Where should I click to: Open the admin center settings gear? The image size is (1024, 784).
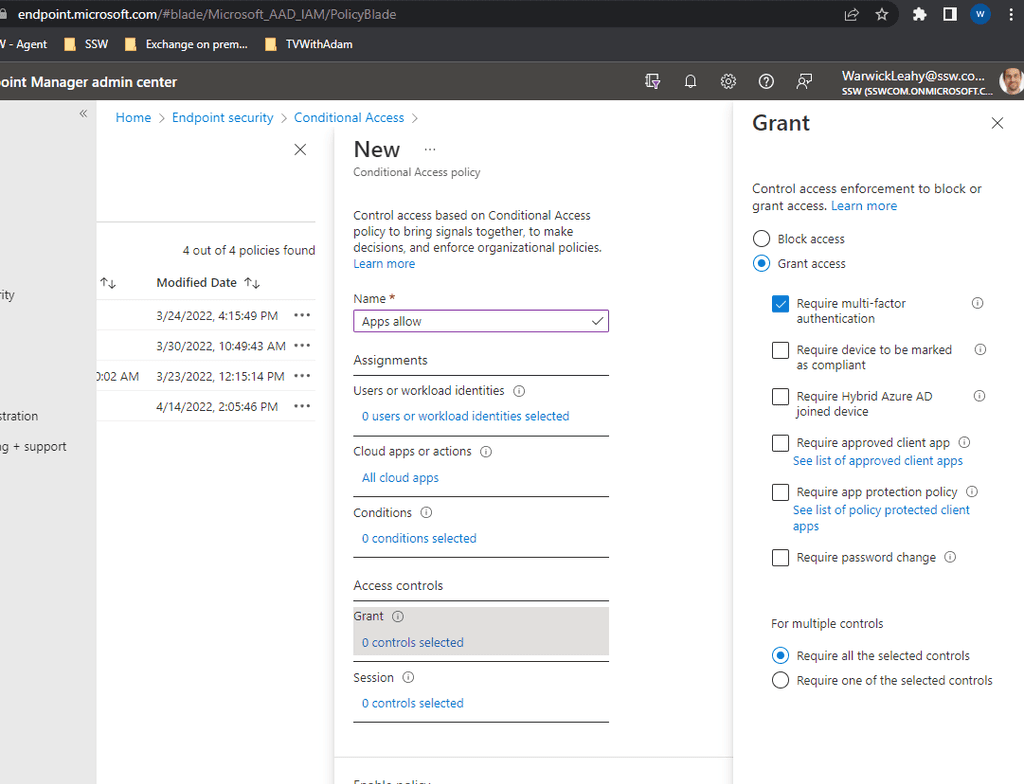pyautogui.click(x=728, y=81)
